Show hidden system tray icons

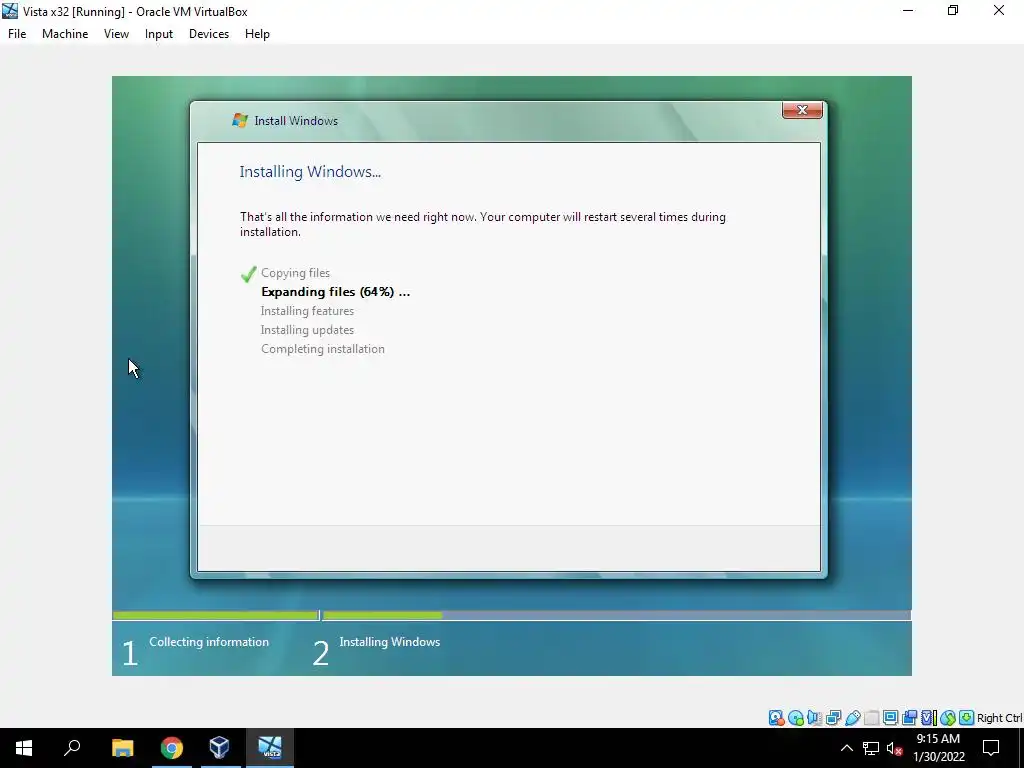pyautogui.click(x=846, y=748)
